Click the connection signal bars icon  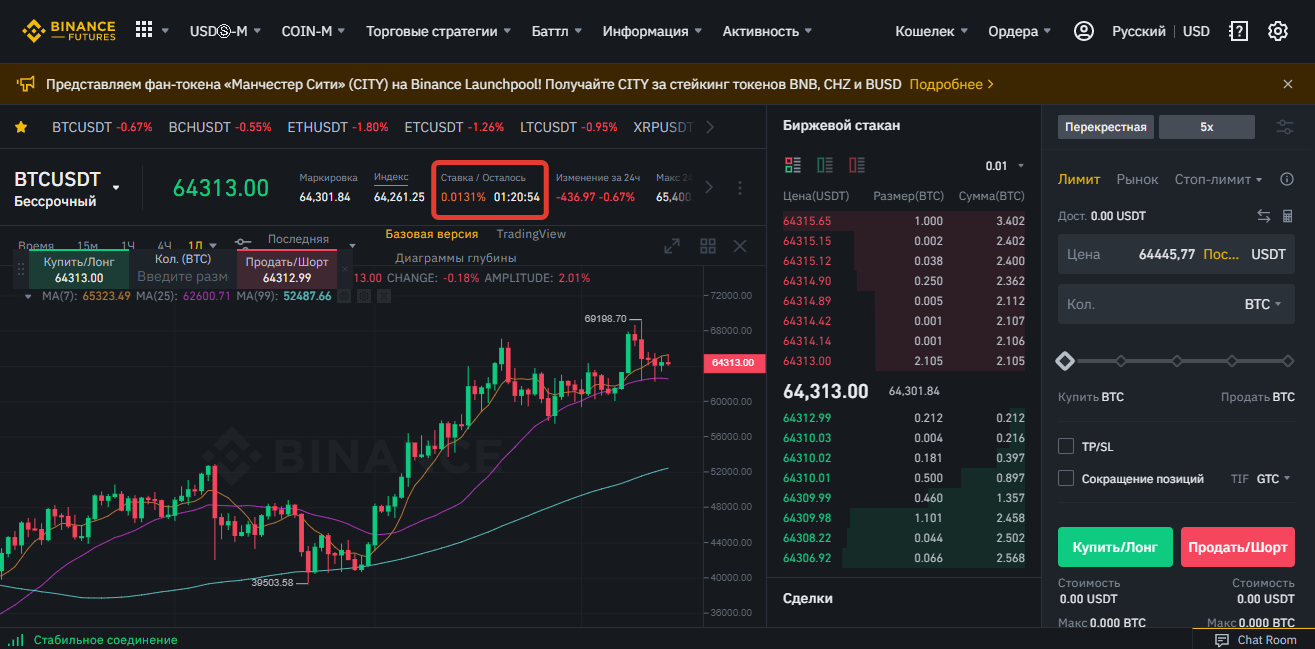pyautogui.click(x=17, y=639)
